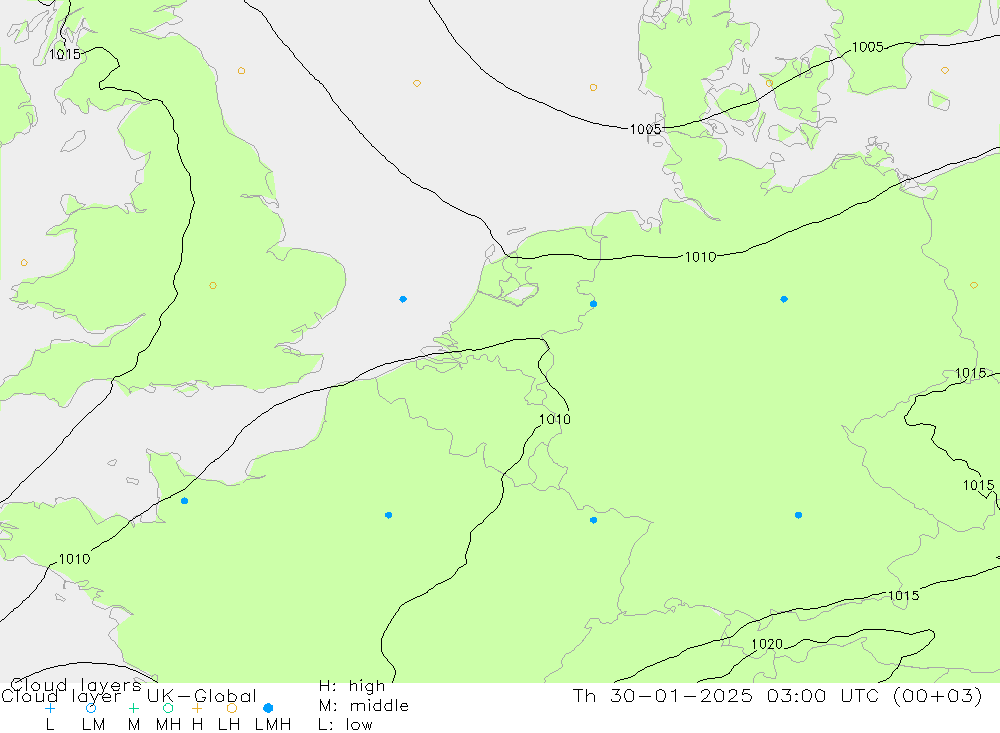This screenshot has width=1000, height=733.
Task: Click the blue plus L legend symbol
Action: pyautogui.click(x=50, y=708)
